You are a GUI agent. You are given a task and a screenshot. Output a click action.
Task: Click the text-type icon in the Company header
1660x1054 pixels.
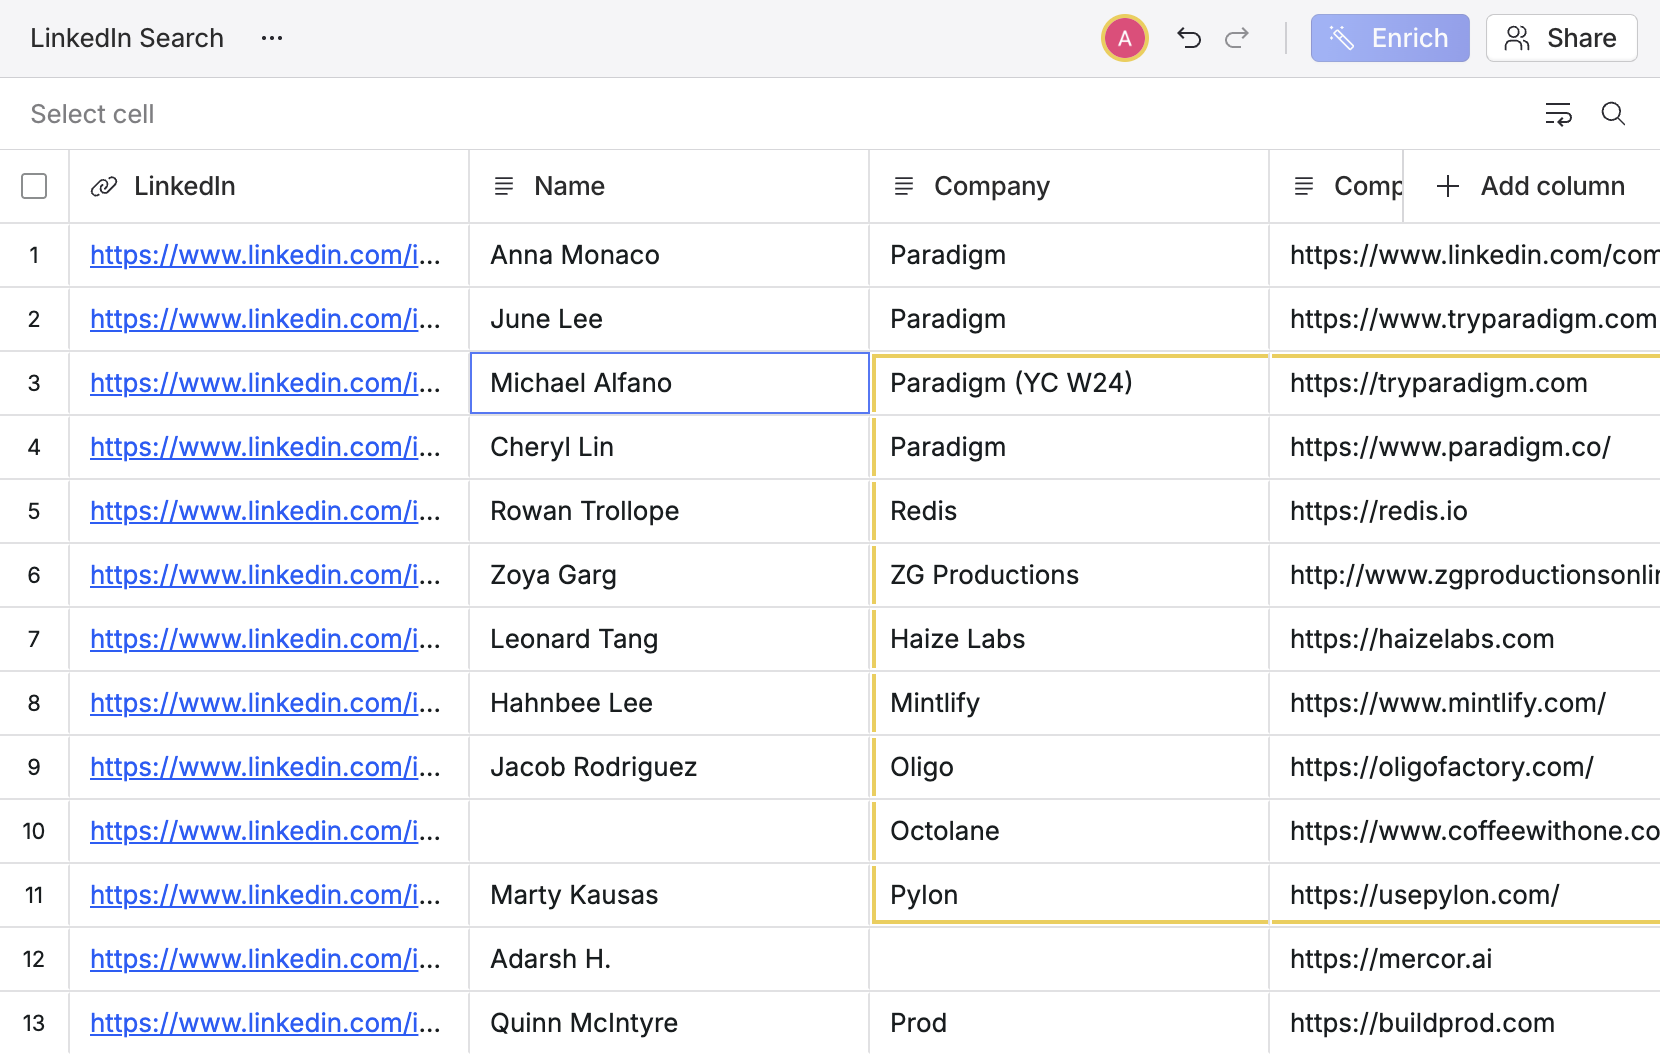pos(904,186)
